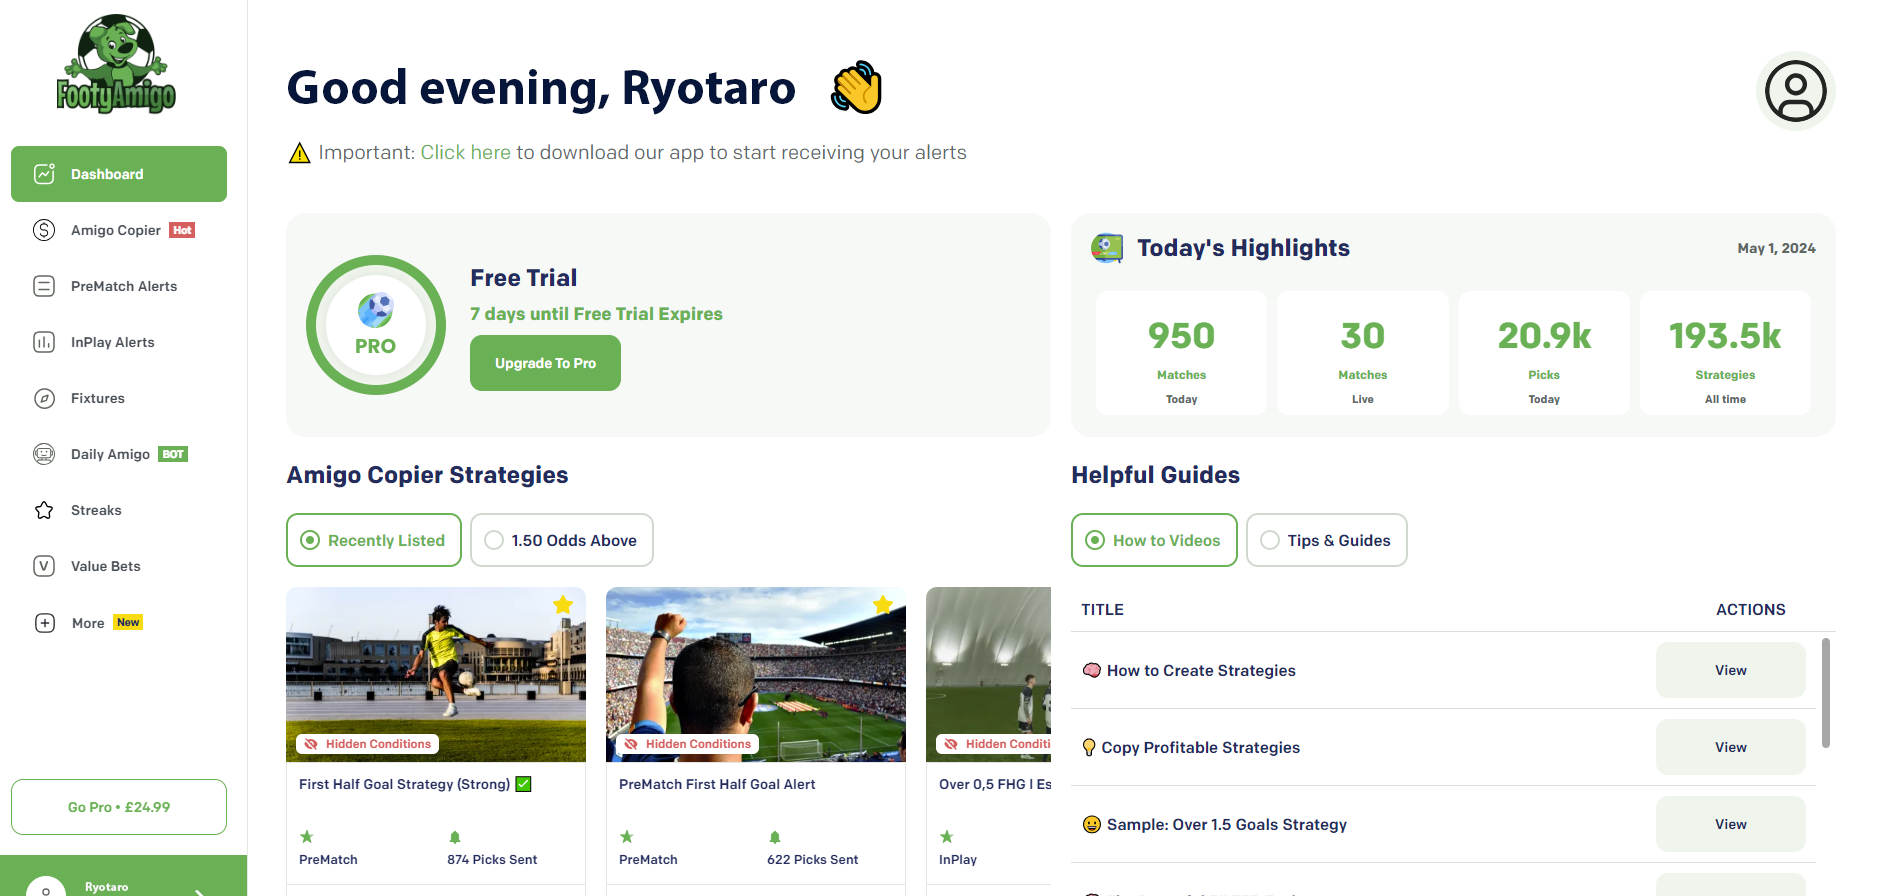Click the InPlay Alerts bar-chart icon
The image size is (1880, 896).
pyautogui.click(x=44, y=342)
